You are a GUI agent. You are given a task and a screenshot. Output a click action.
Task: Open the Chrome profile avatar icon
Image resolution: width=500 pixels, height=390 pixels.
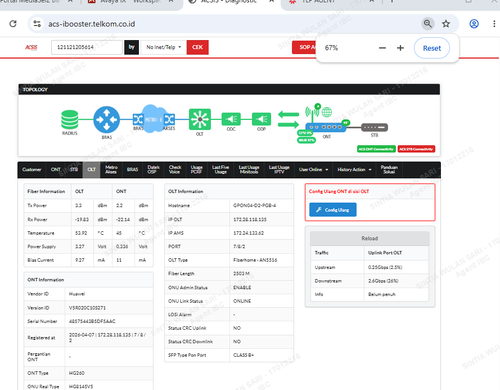[x=474, y=24]
